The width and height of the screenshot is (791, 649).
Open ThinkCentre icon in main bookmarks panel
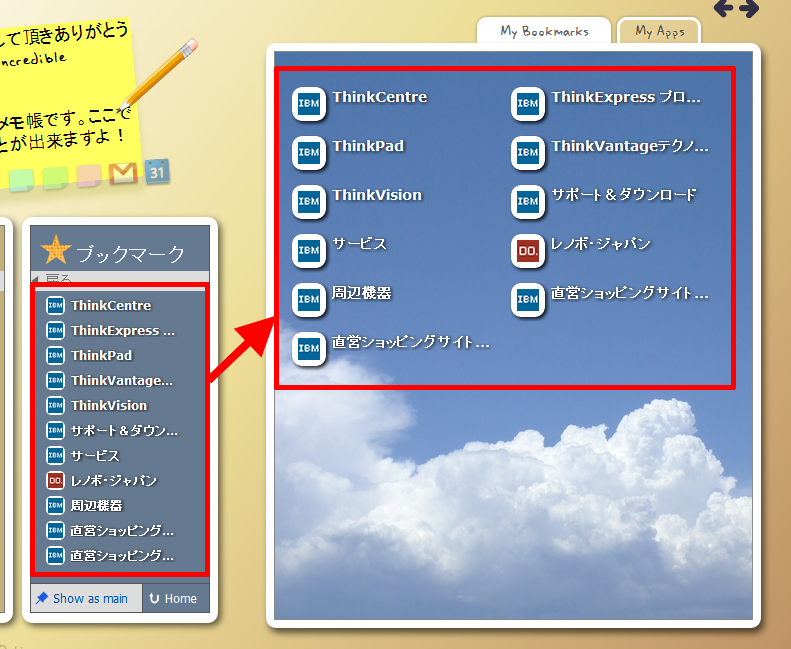coord(309,103)
